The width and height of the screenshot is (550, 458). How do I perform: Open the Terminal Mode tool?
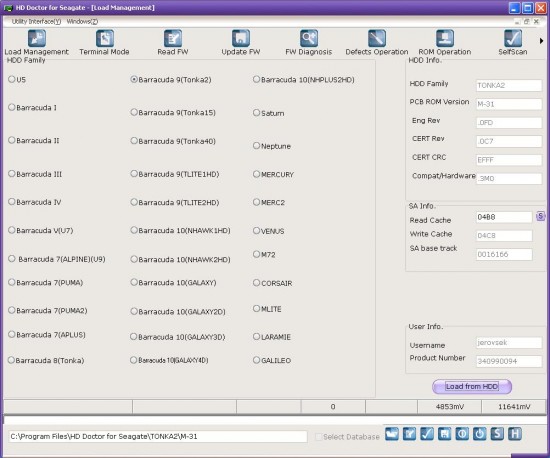click(x=105, y=42)
